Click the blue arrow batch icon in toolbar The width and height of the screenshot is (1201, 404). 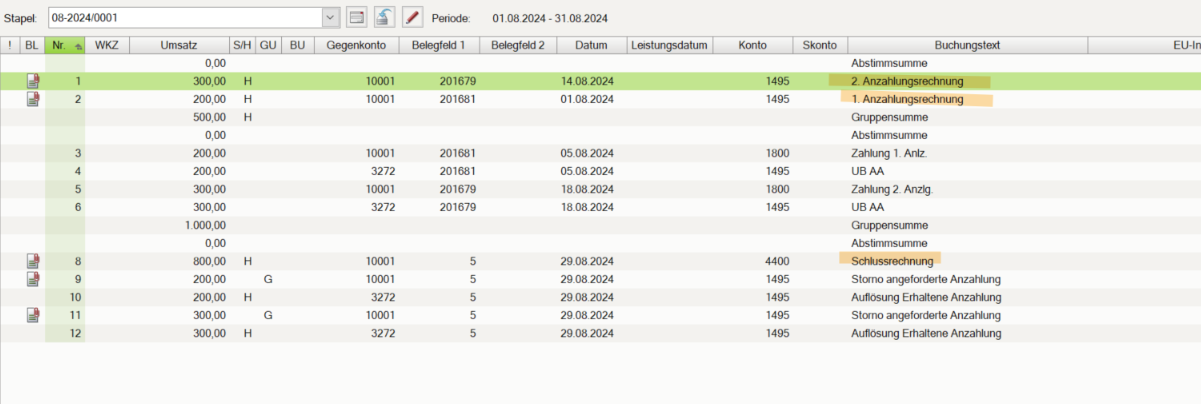(x=384, y=17)
